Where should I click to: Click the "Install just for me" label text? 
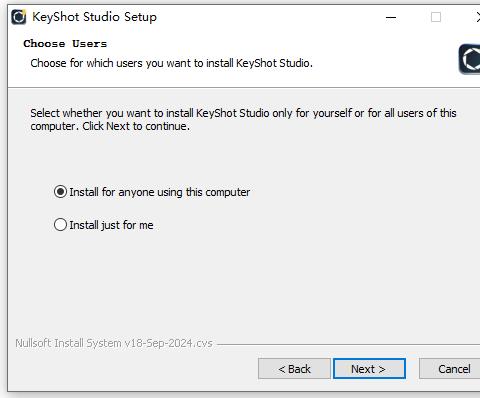click(x=111, y=225)
